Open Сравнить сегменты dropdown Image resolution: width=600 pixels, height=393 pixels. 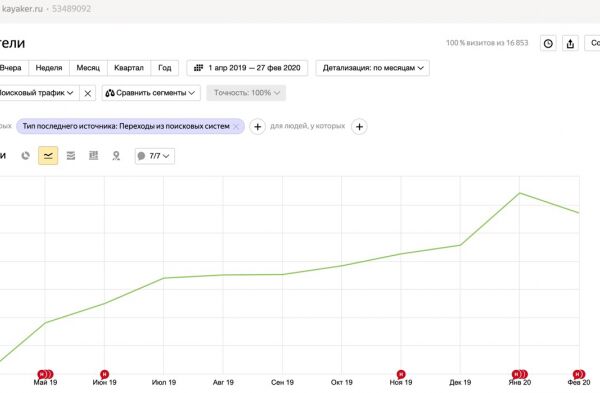tap(151, 93)
